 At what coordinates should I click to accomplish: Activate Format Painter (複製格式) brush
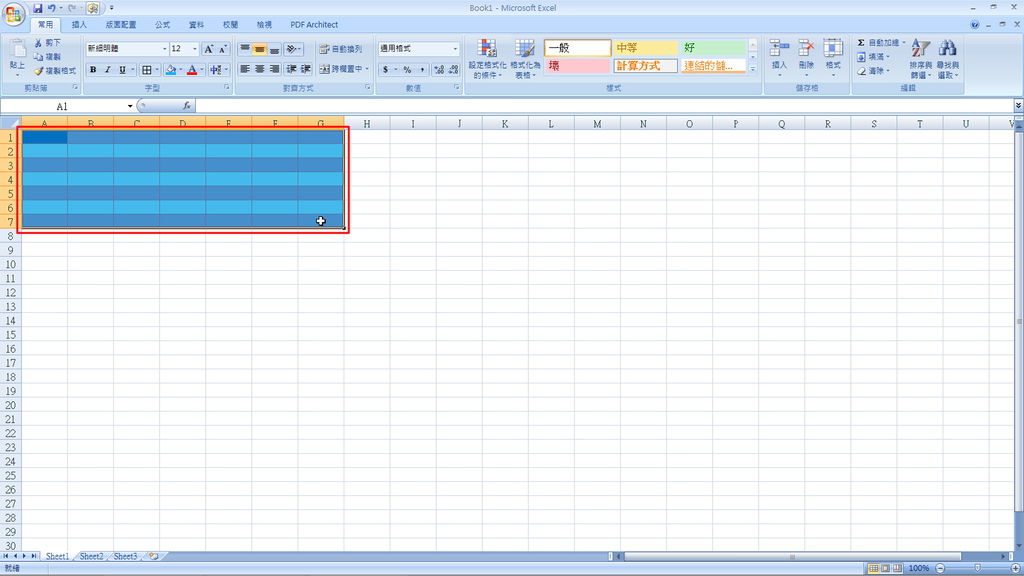click(39, 71)
